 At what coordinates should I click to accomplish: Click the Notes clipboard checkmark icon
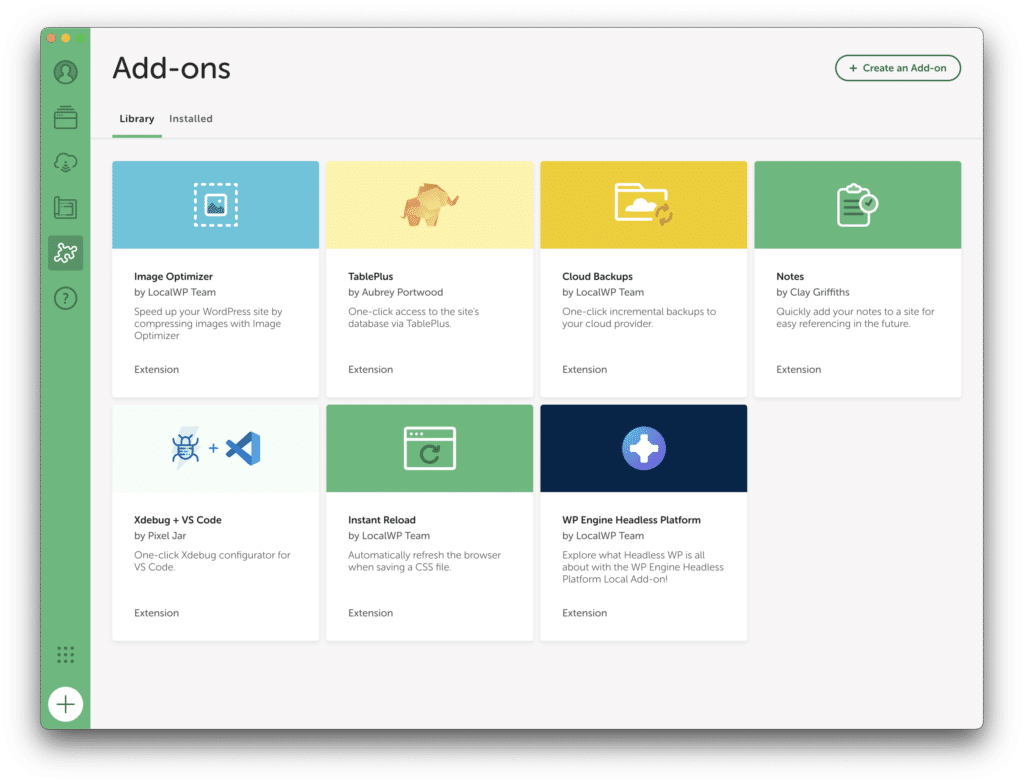coord(857,205)
